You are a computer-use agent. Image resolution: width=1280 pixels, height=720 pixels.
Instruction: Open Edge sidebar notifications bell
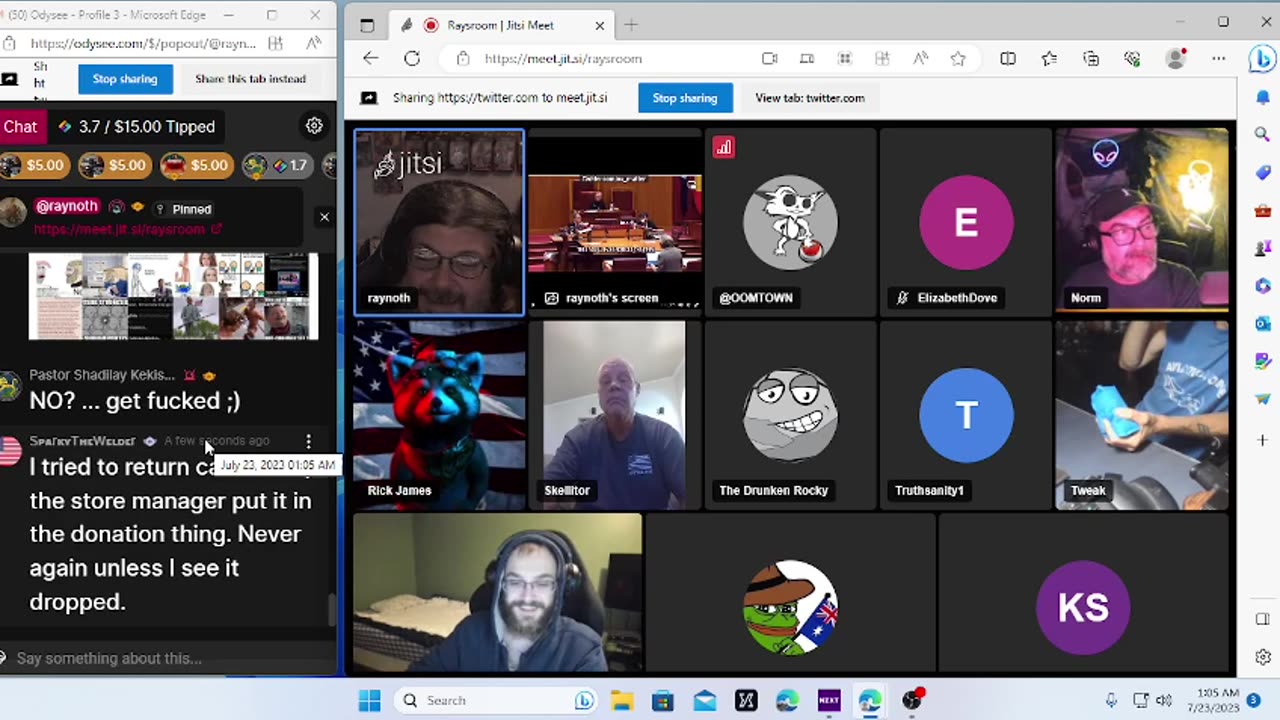1262,98
